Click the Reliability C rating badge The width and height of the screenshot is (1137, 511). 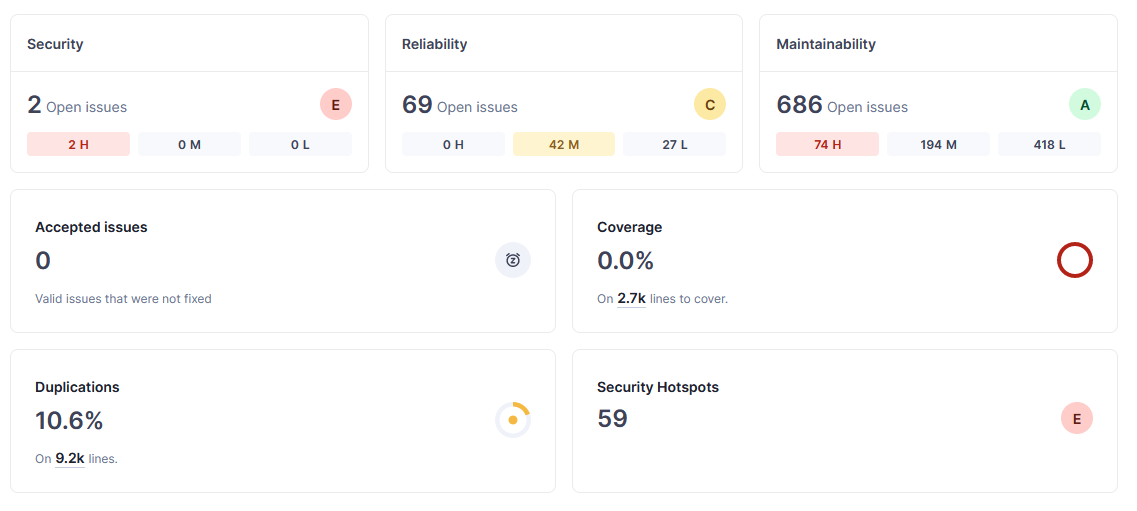710,105
